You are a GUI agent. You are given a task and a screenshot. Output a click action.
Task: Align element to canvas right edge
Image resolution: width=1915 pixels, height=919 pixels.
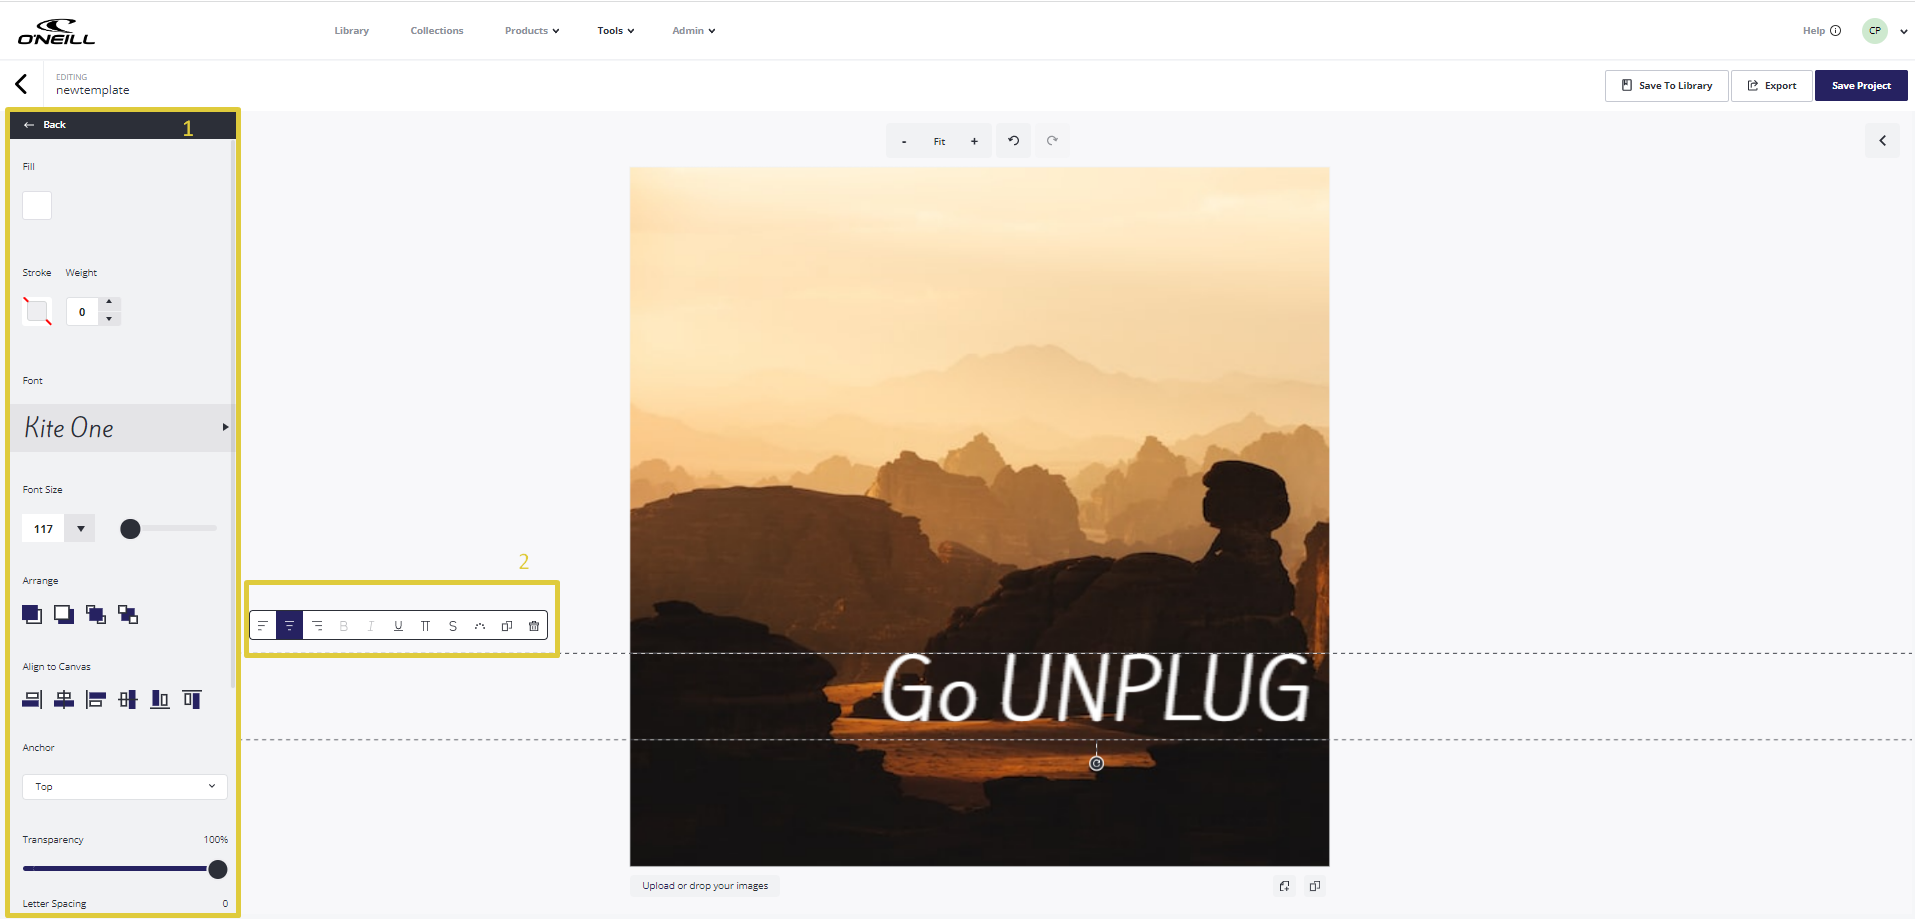pyautogui.click(x=32, y=699)
